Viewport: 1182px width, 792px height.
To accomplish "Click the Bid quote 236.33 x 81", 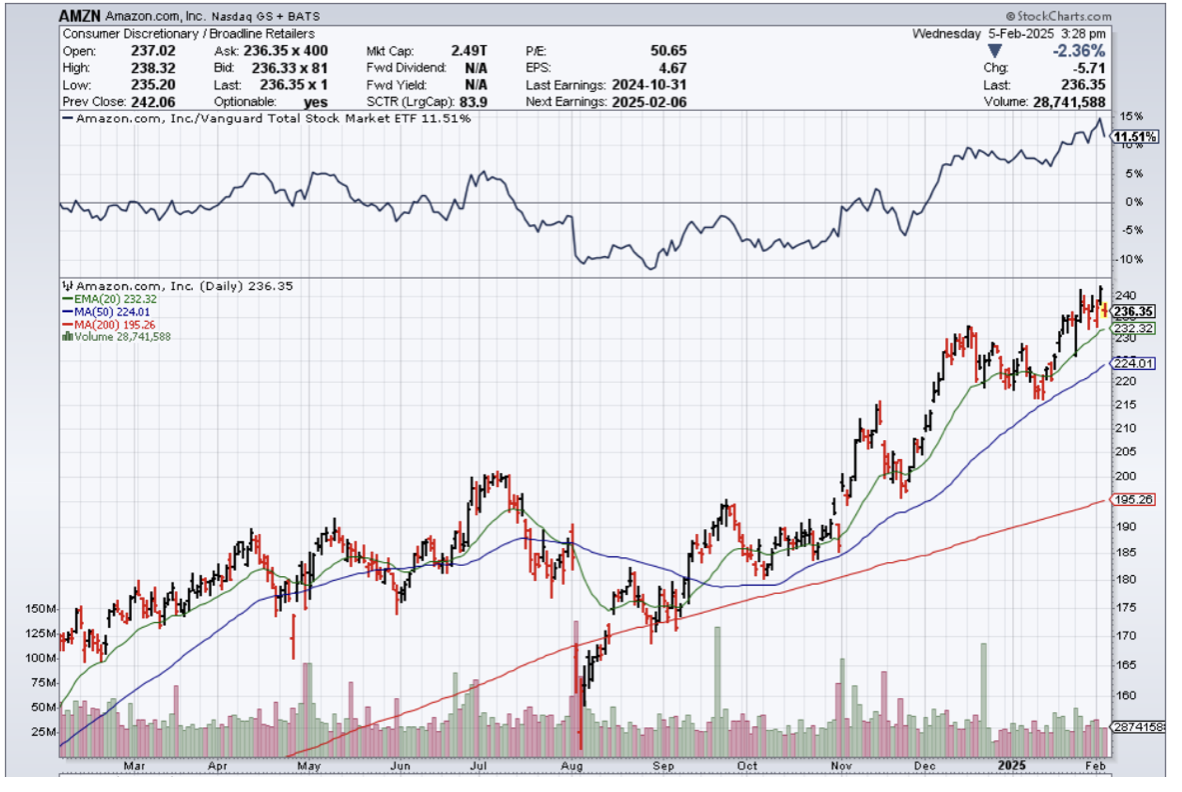I will click(x=289, y=68).
